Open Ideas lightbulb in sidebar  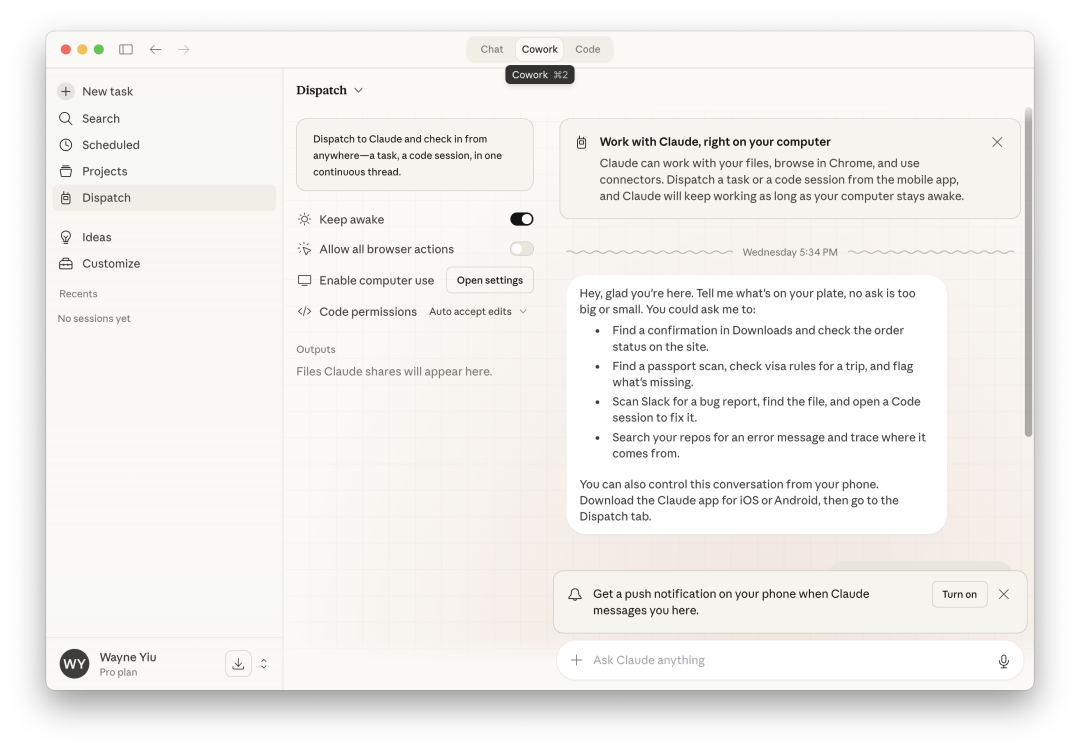coord(66,237)
